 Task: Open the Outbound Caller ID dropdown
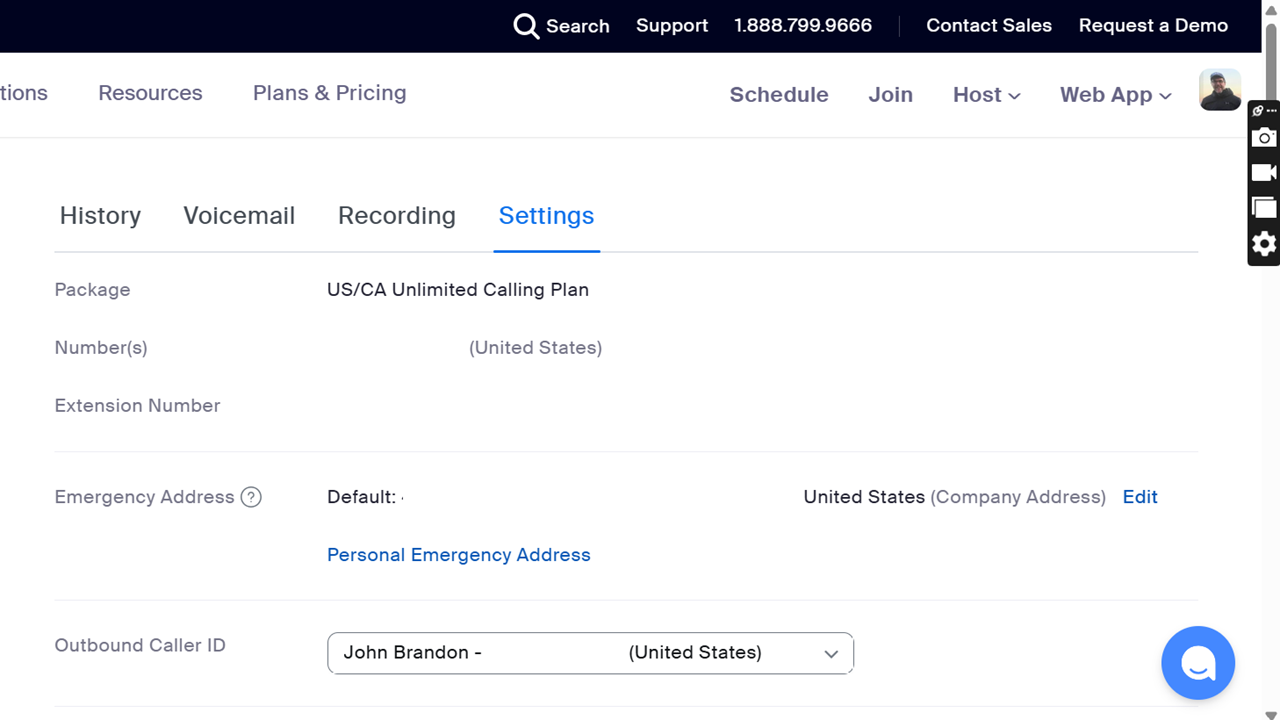(590, 653)
